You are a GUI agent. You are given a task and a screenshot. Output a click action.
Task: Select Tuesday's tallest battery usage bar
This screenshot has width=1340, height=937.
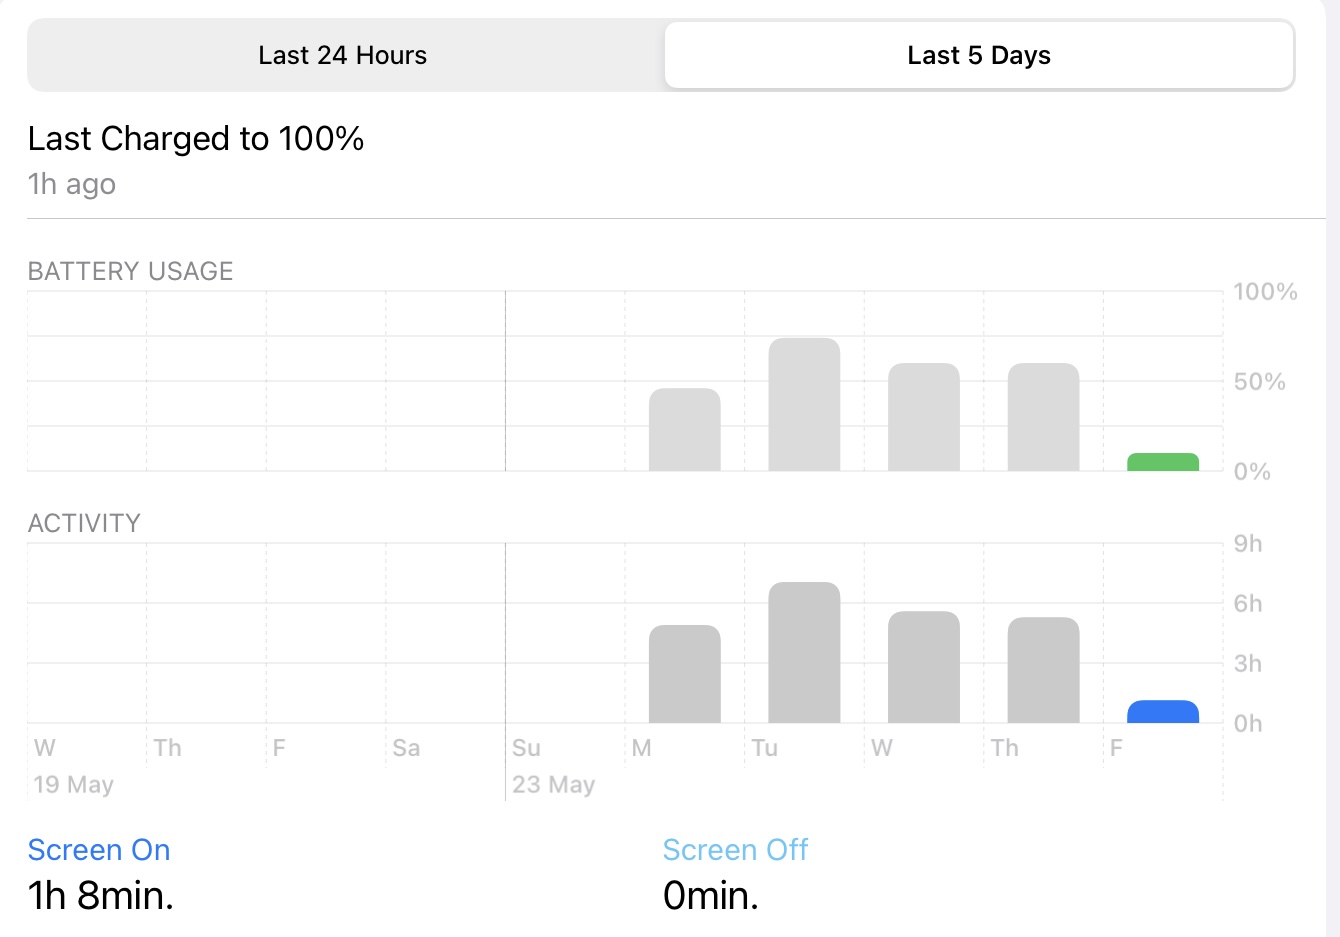click(804, 405)
